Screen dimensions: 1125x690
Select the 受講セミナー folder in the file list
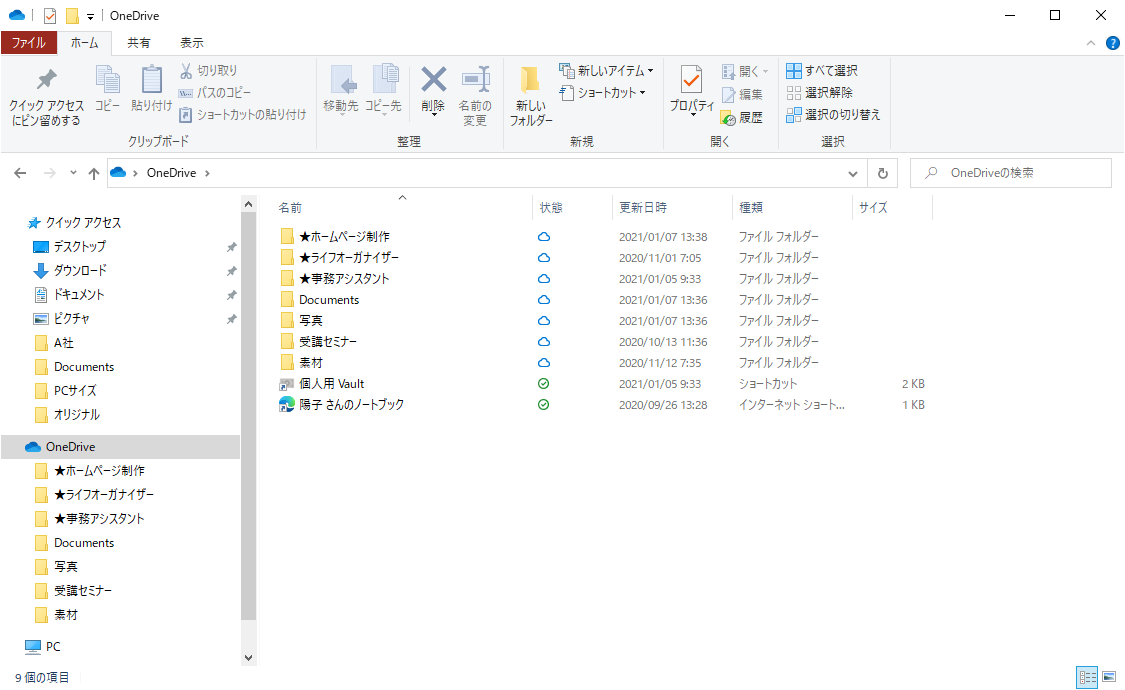(x=327, y=341)
